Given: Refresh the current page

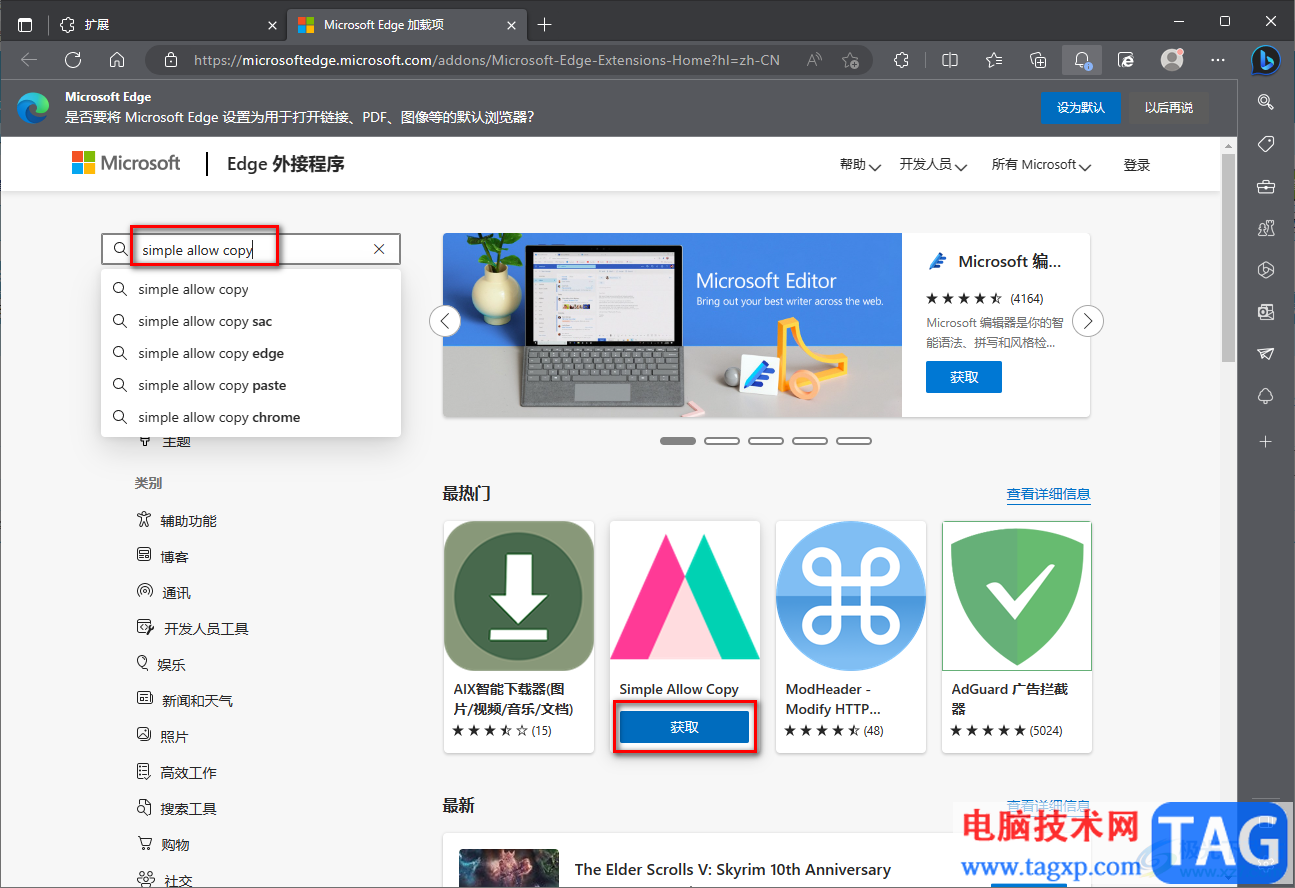Looking at the screenshot, I should [x=73, y=60].
